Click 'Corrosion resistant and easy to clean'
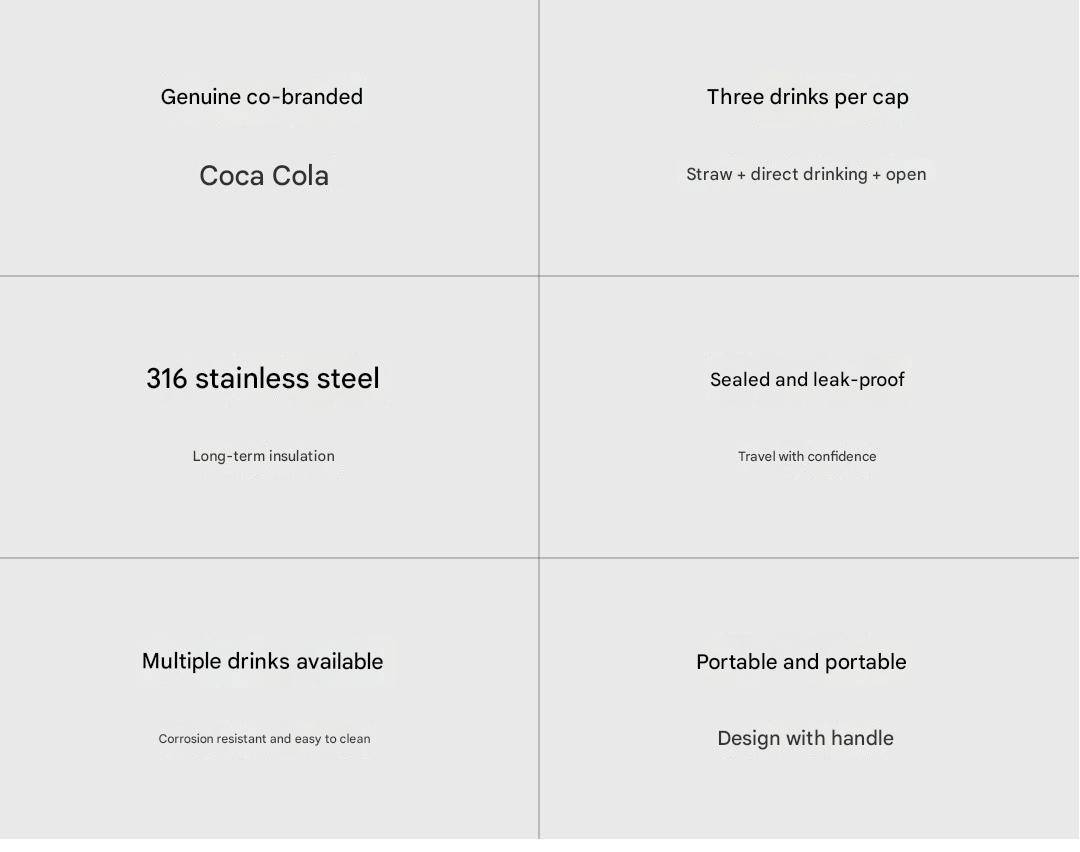 264,738
